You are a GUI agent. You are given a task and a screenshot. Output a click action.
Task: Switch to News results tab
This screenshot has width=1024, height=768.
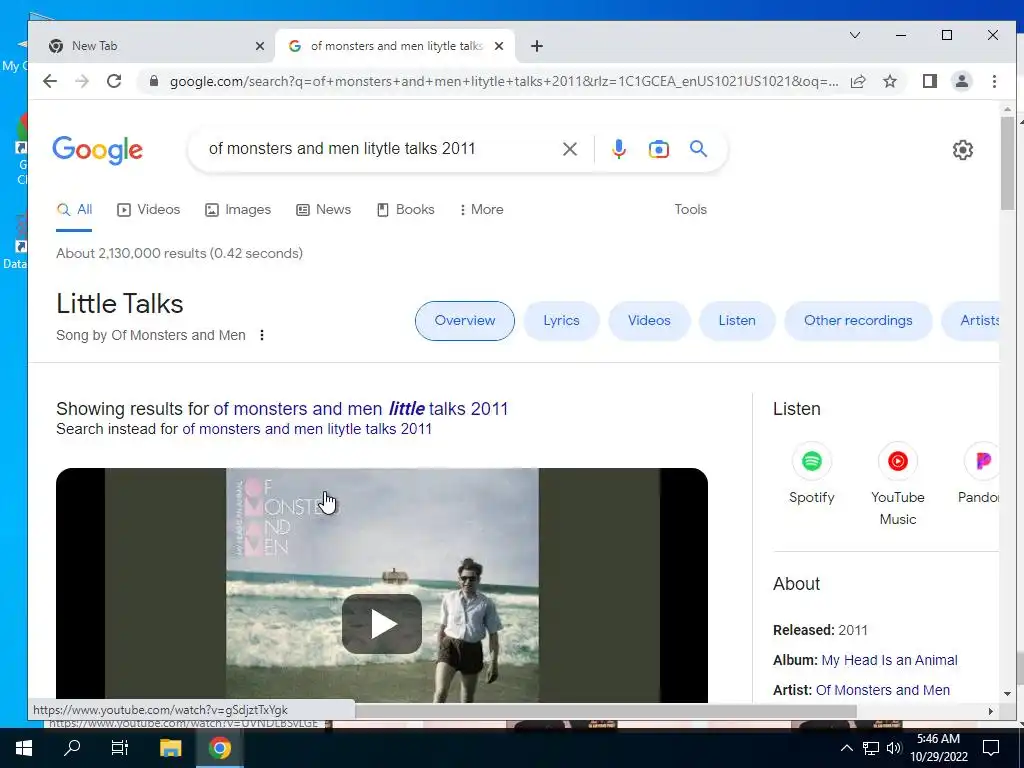coord(323,210)
